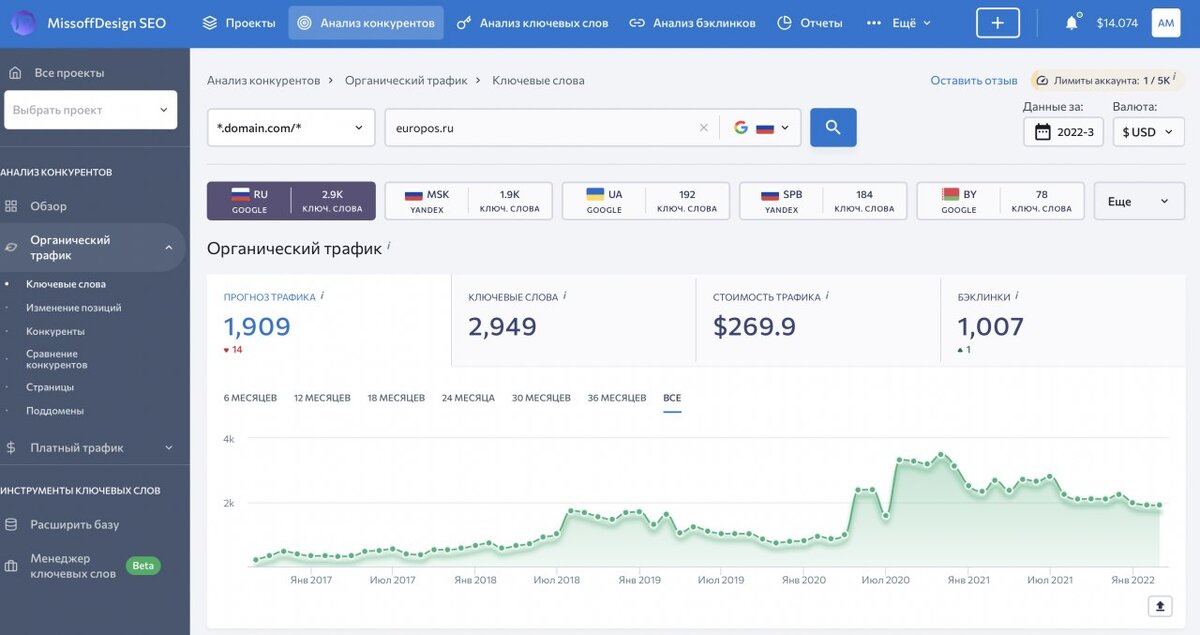Screen dimensions: 1200x635
Task: Click the Оставить отзыв link
Action: tap(974, 80)
